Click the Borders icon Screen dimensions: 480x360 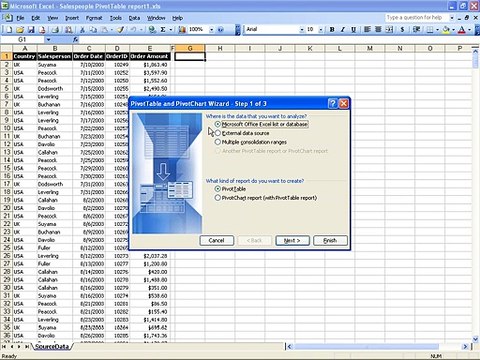point(430,30)
